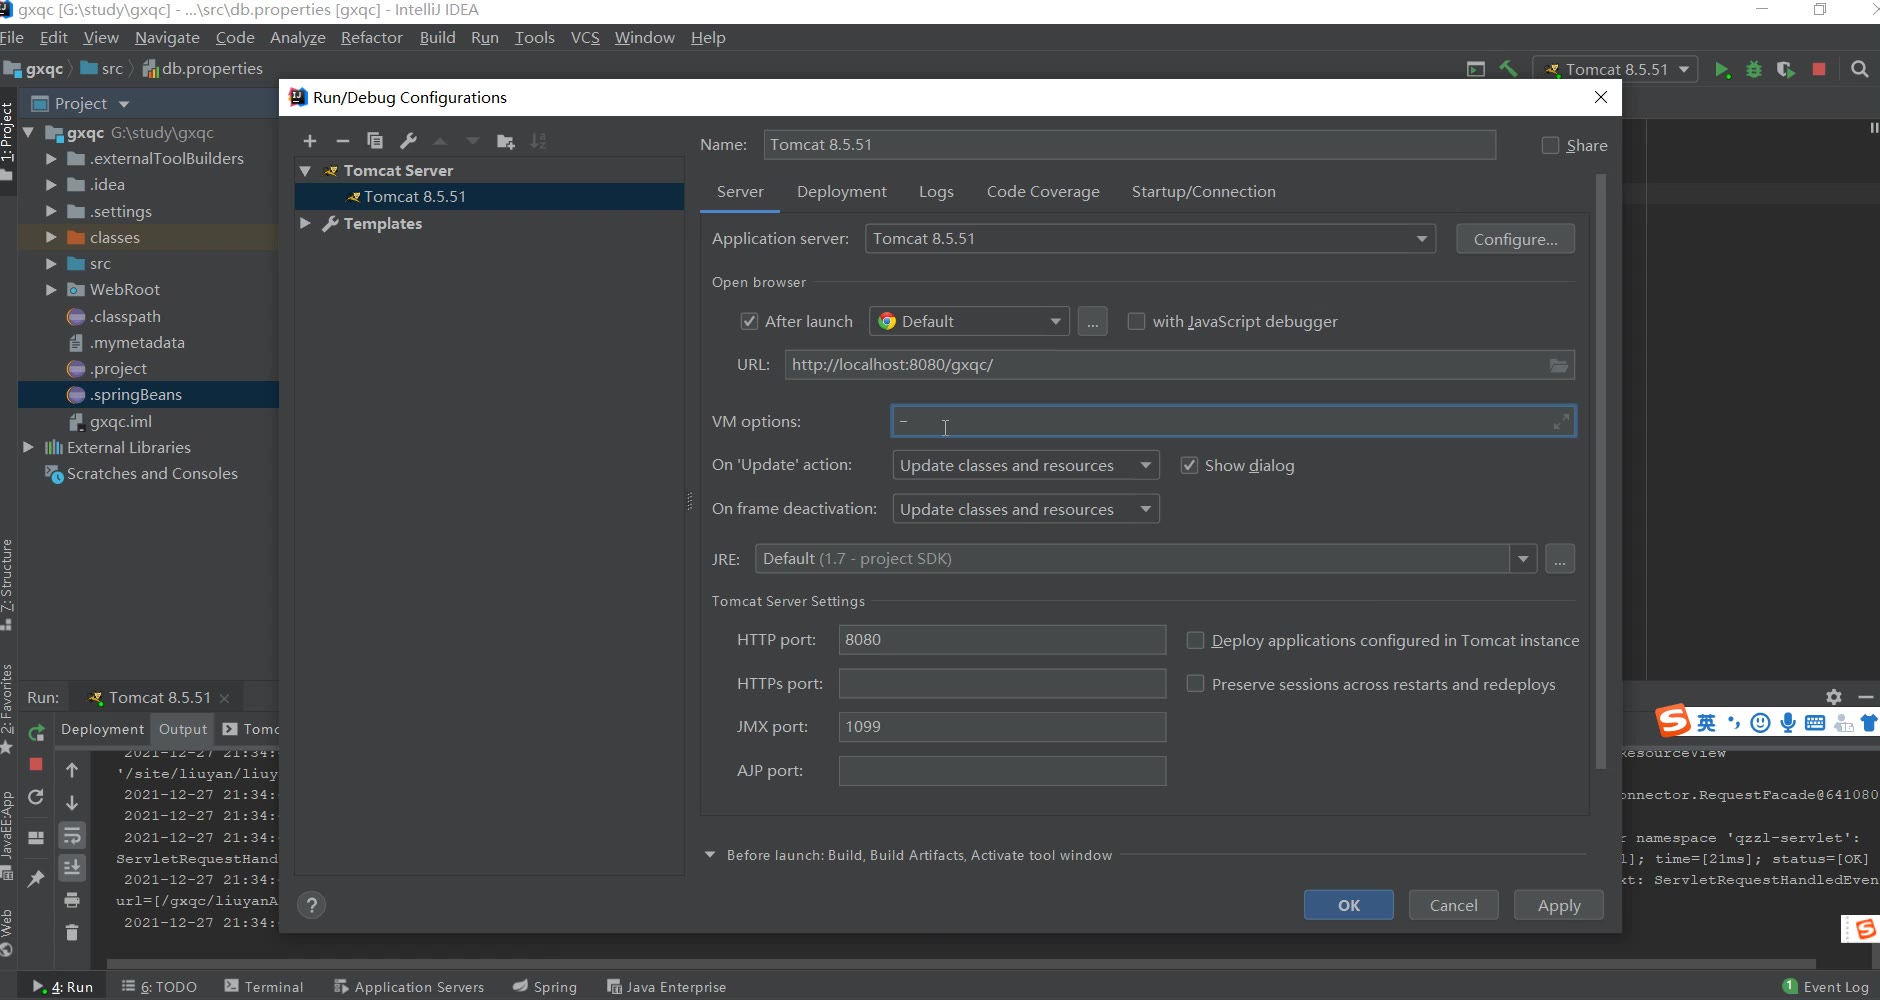1880x1000 pixels.
Task: Click the Debug bug icon in main toolbar
Action: click(x=1754, y=69)
